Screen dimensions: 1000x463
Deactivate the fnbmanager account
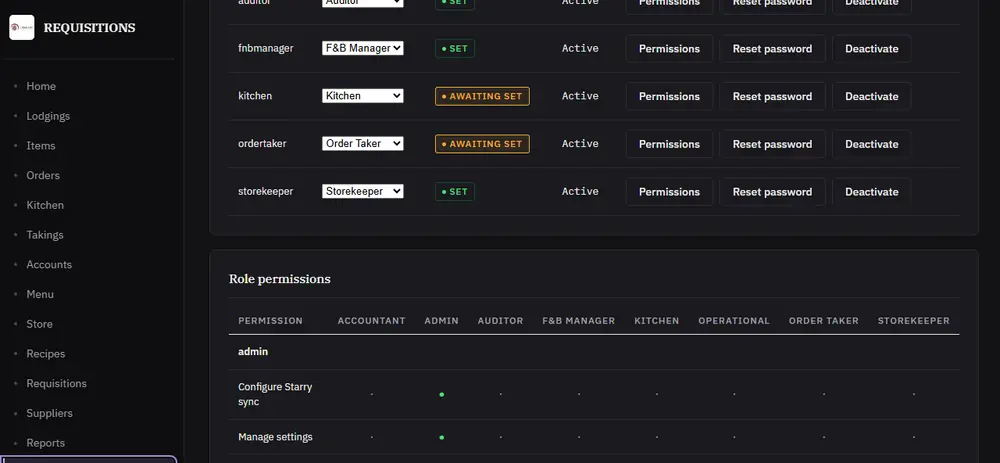click(x=872, y=48)
